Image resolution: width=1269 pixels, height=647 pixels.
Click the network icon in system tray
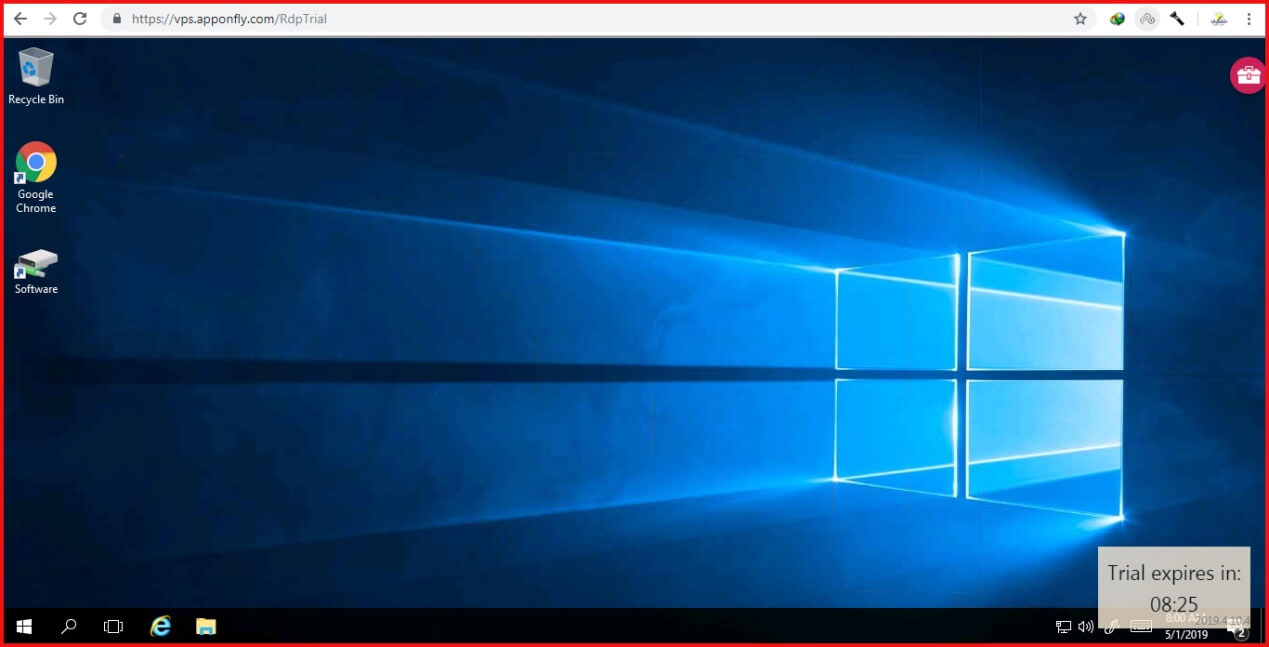point(1064,627)
